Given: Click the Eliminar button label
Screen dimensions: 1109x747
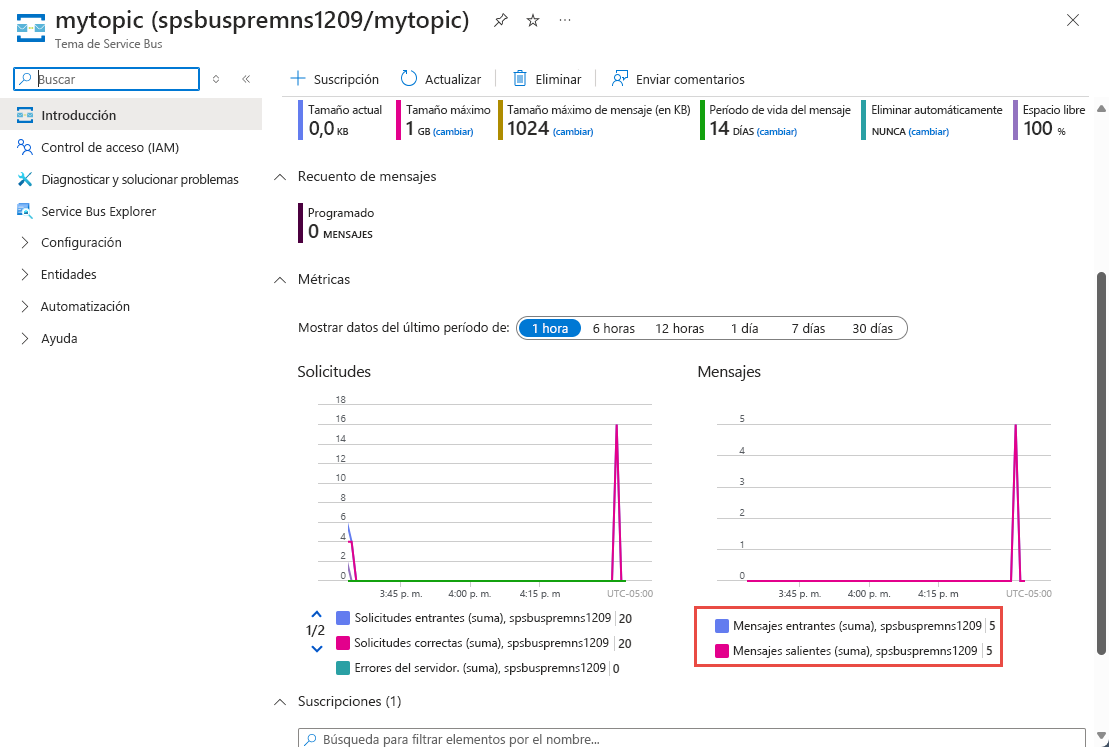Looking at the screenshot, I should (558, 79).
